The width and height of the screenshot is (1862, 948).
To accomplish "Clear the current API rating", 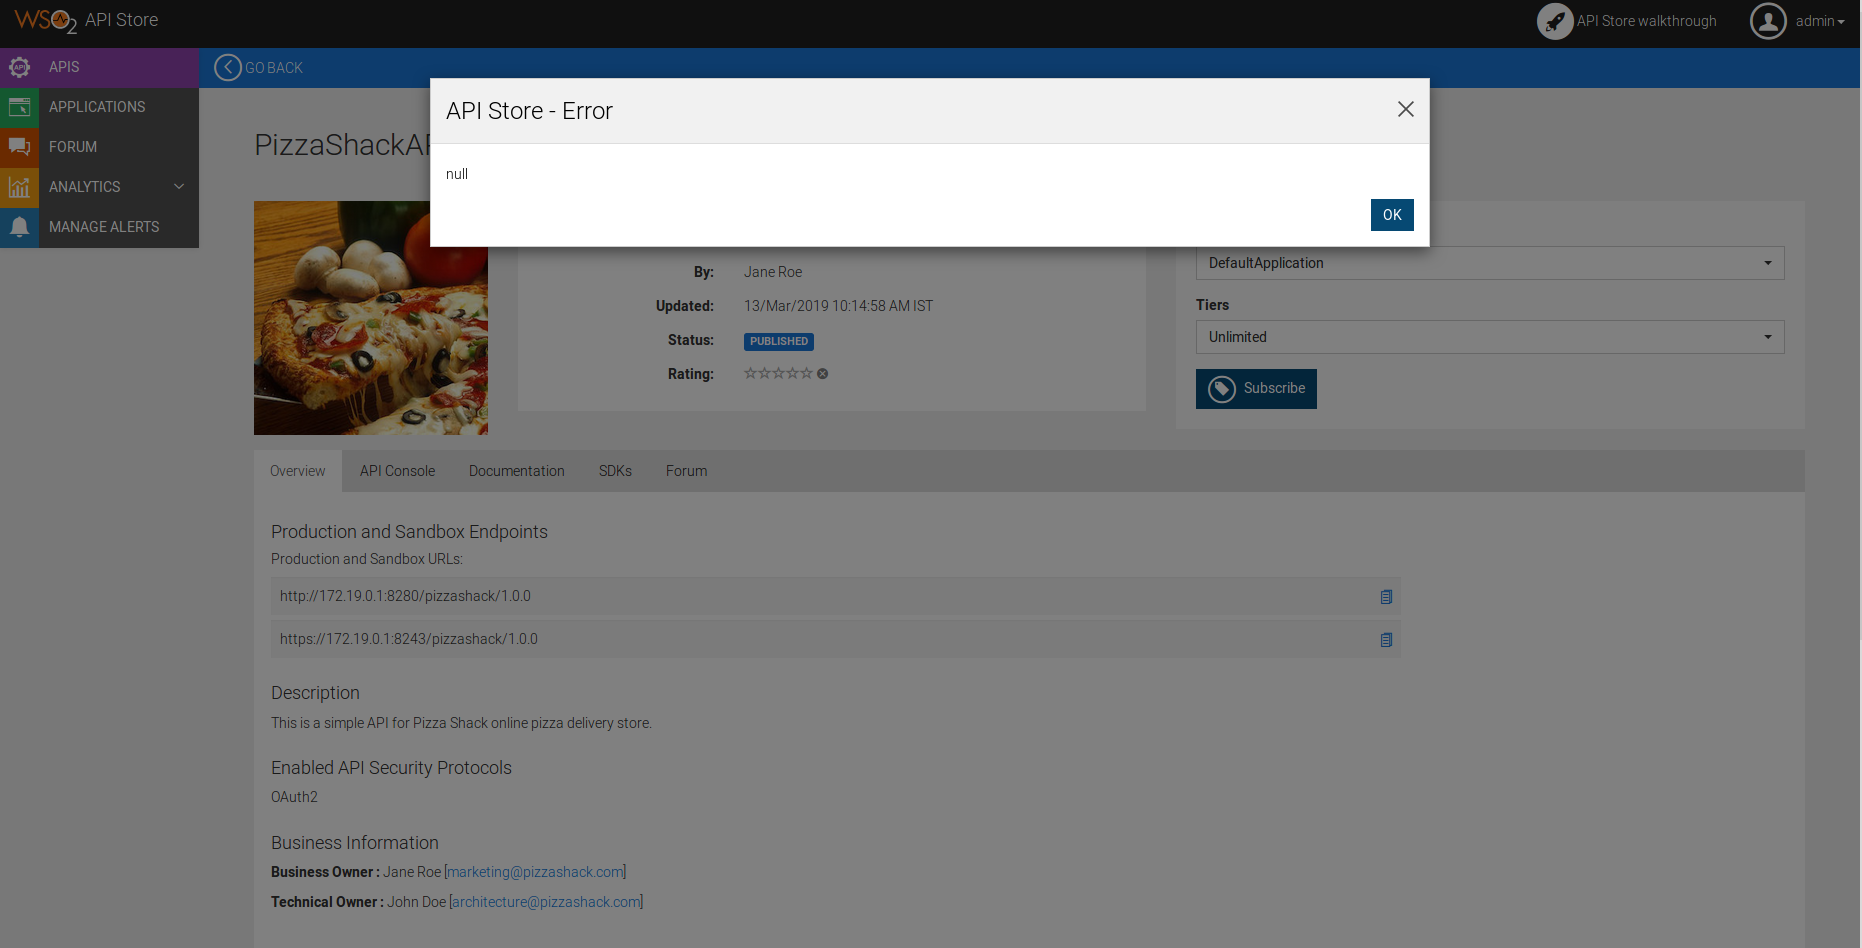I will [x=822, y=373].
